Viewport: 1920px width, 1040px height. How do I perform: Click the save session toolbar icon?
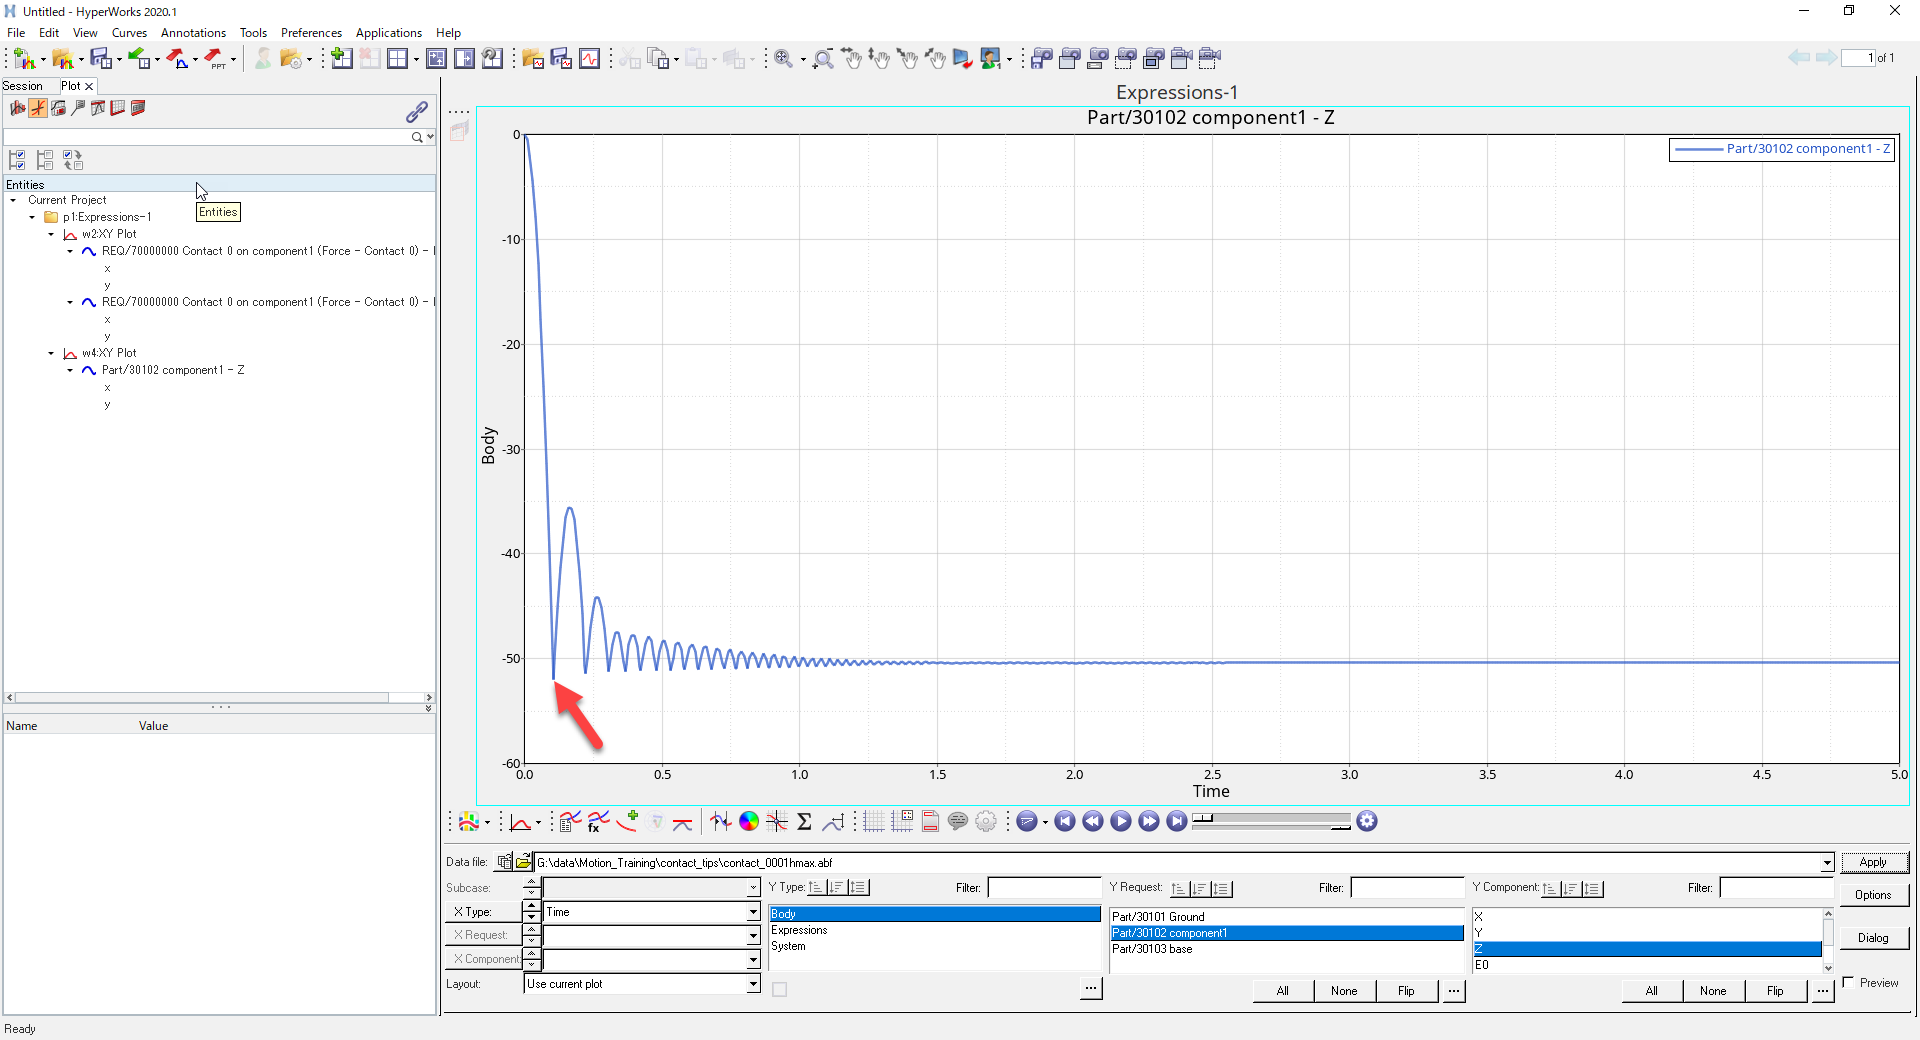point(100,59)
